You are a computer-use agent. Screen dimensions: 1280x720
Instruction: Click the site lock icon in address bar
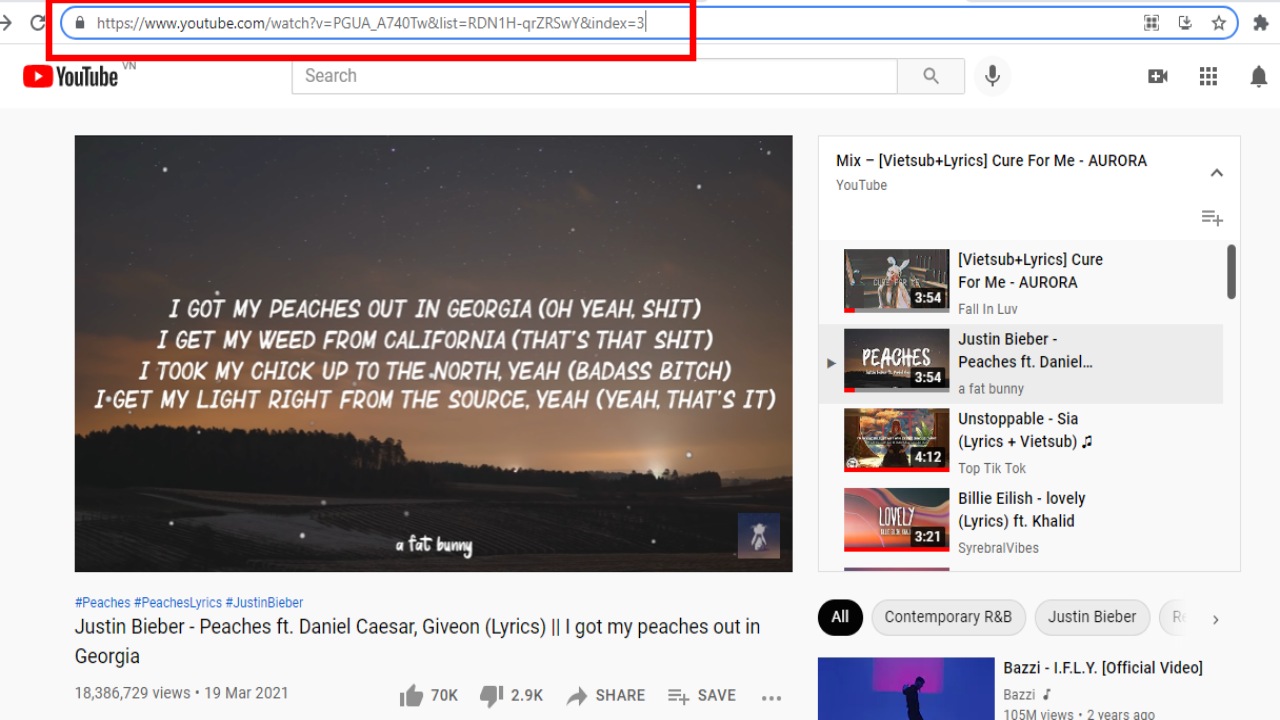[81, 22]
